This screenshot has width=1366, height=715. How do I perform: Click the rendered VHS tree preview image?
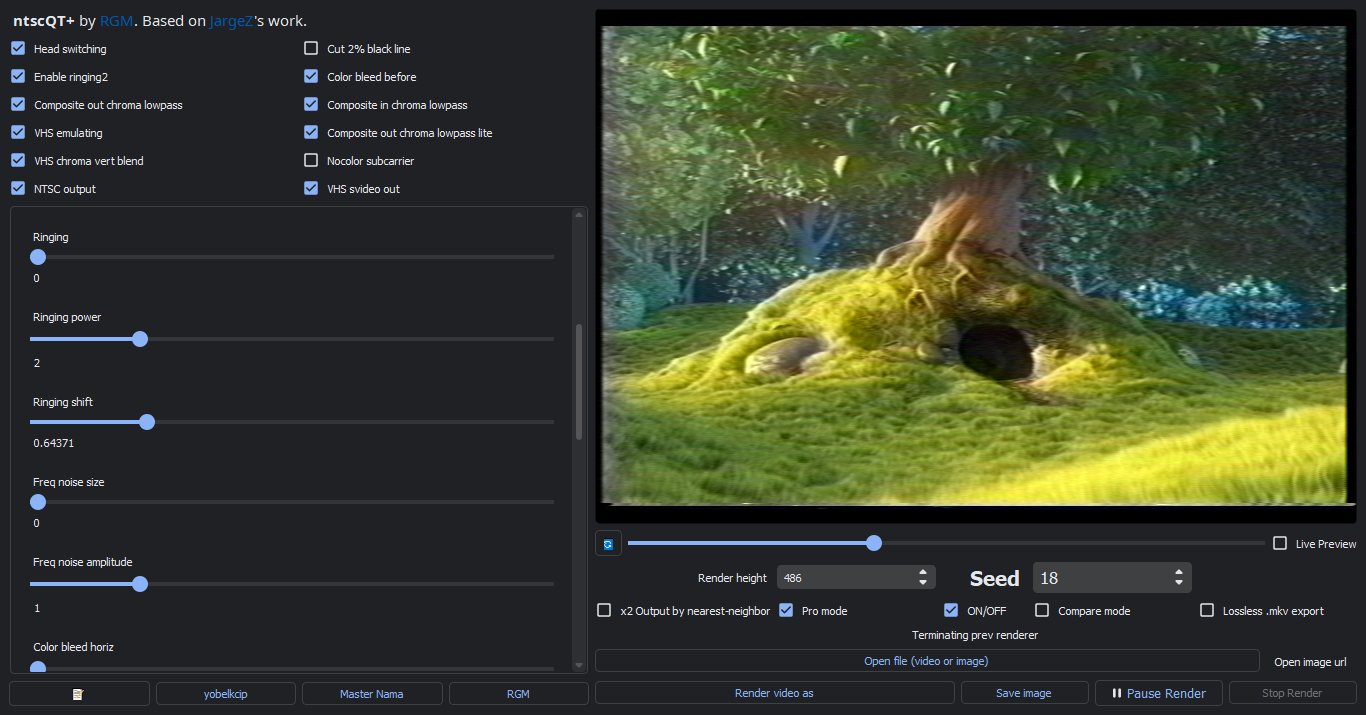click(974, 265)
